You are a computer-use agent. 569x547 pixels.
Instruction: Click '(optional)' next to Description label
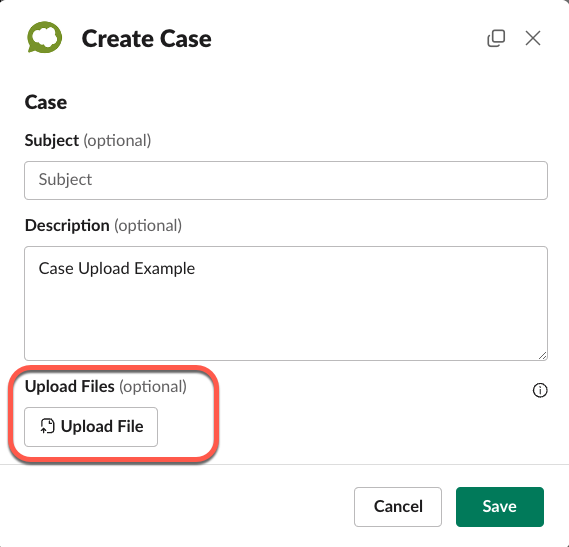tap(148, 226)
